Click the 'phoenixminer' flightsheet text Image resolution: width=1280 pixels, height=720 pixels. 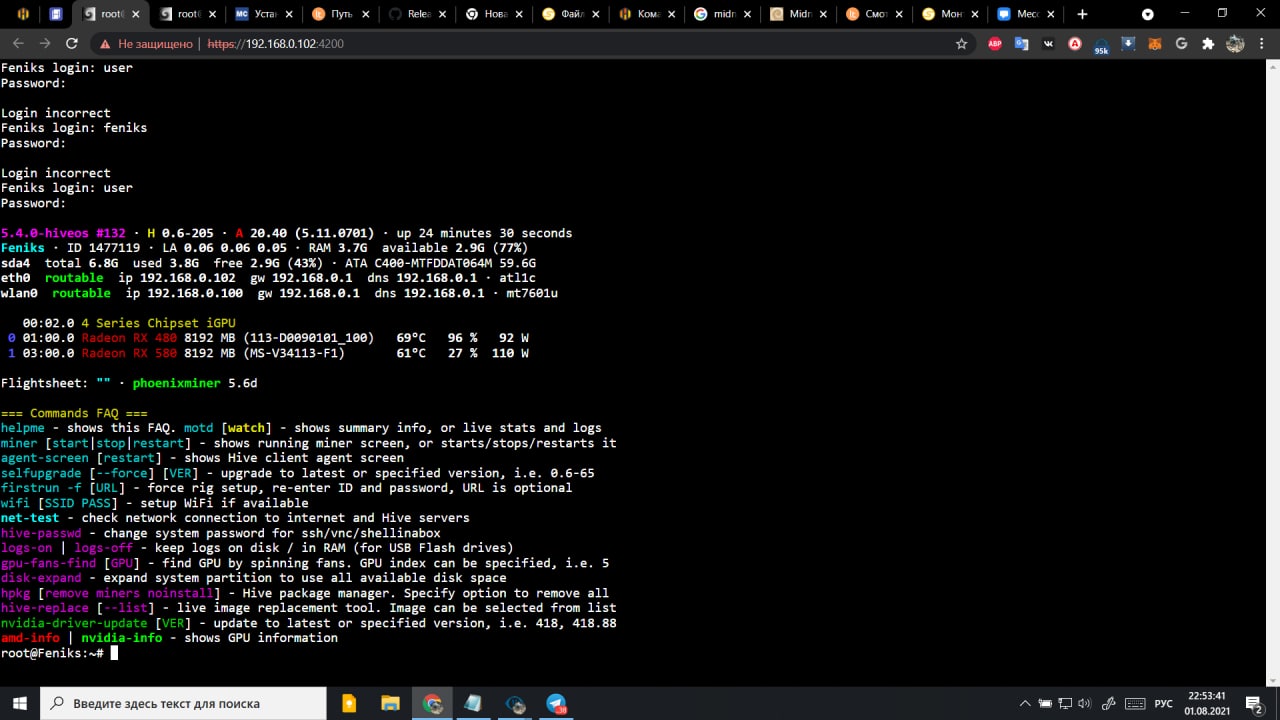177,383
